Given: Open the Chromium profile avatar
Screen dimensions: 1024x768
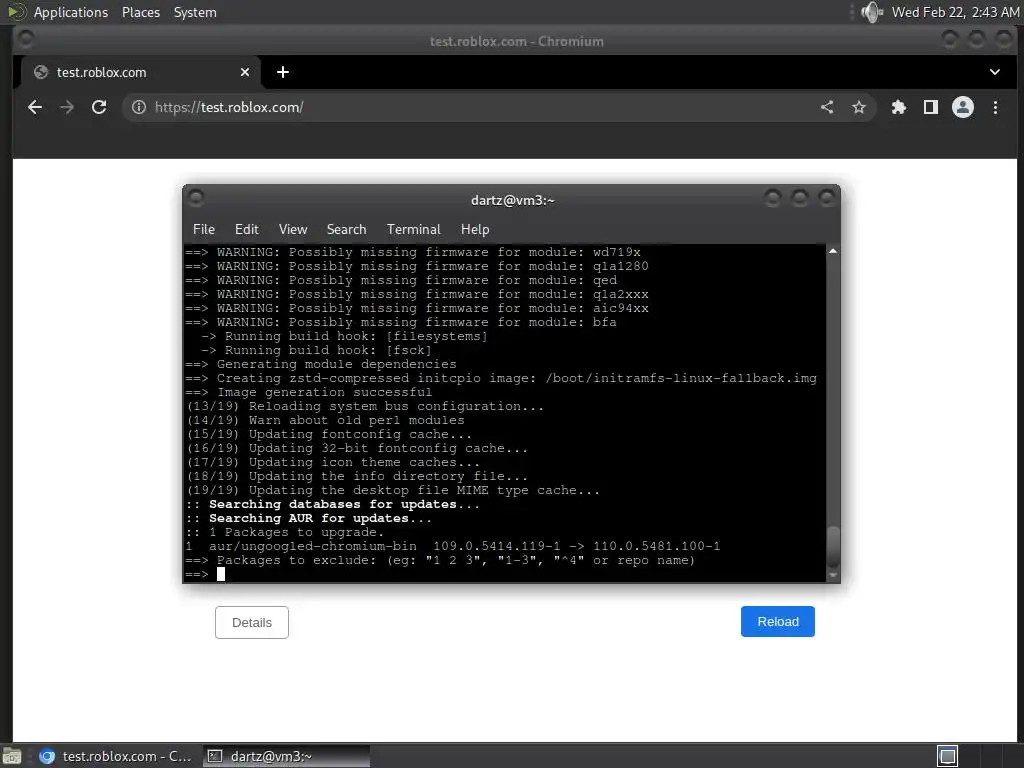Looking at the screenshot, I should point(963,107).
